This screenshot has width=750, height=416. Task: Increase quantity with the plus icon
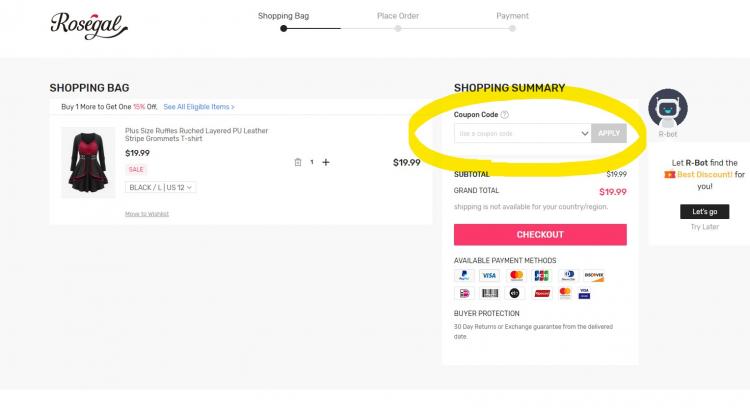(326, 163)
